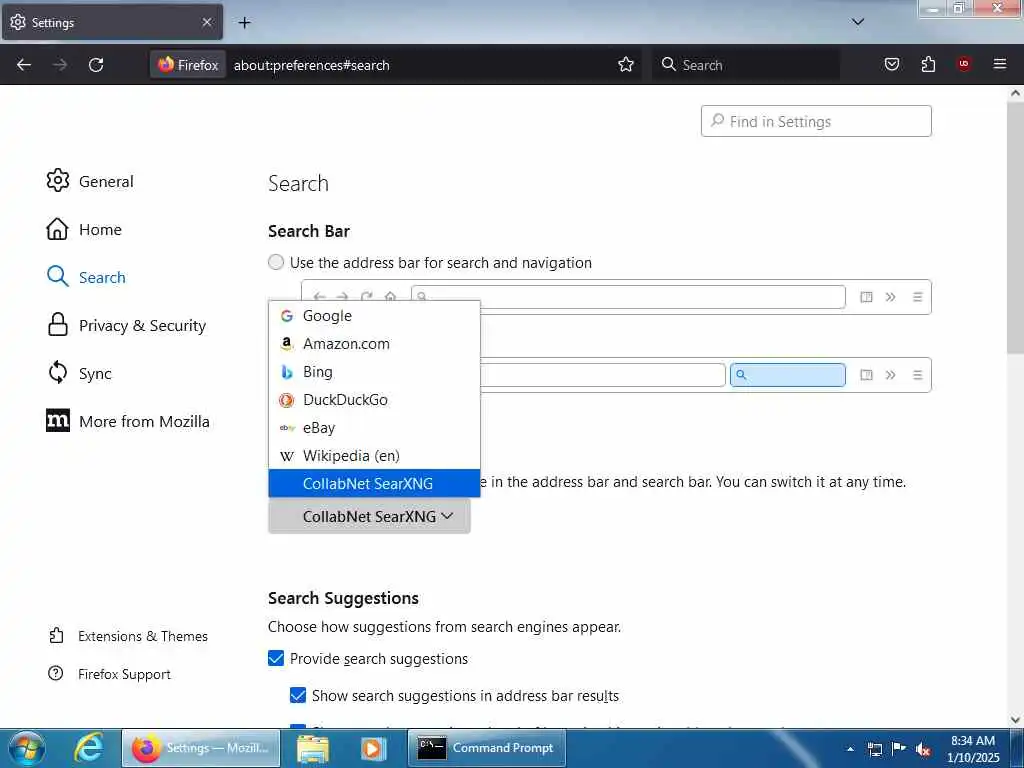List all tabs with the chevron button
Image resolution: width=1024 pixels, height=768 pixels.
pyautogui.click(x=858, y=22)
